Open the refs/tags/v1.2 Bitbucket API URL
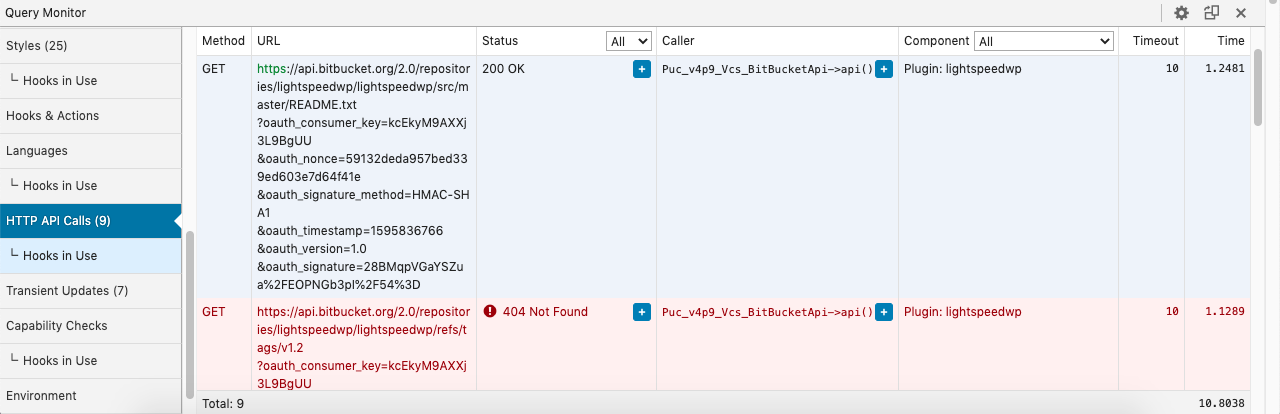The image size is (1280, 414). point(363,347)
